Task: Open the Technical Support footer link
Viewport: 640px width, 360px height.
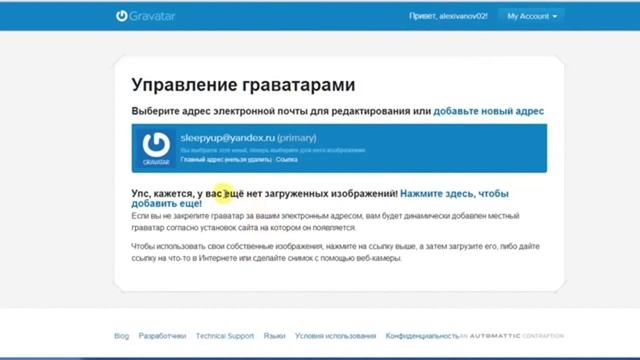Action: pyautogui.click(x=225, y=336)
